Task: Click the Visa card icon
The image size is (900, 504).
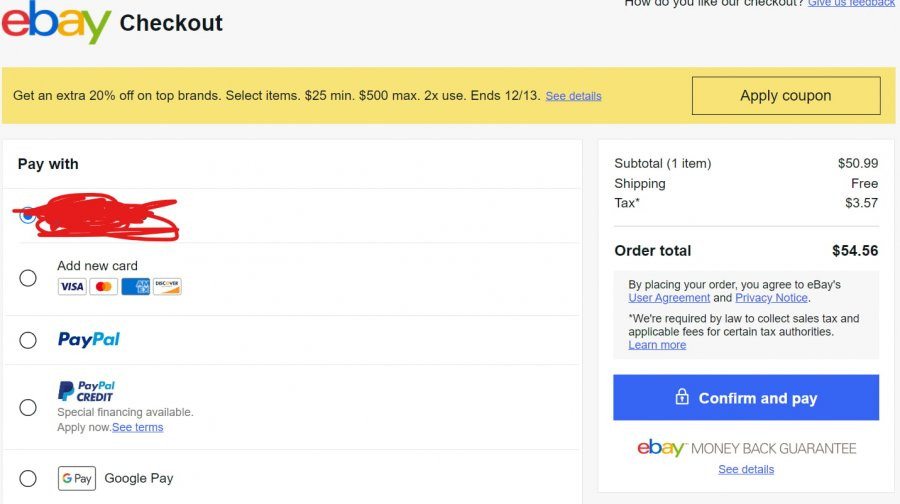Action: (x=72, y=286)
